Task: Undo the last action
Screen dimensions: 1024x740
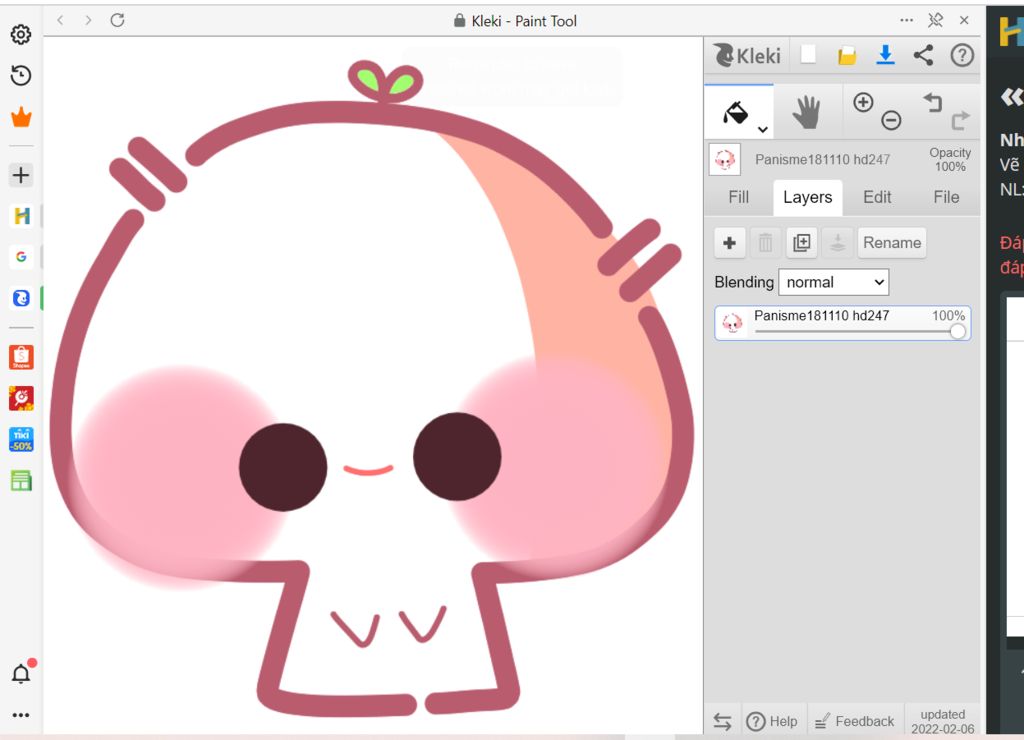Action: (x=932, y=102)
